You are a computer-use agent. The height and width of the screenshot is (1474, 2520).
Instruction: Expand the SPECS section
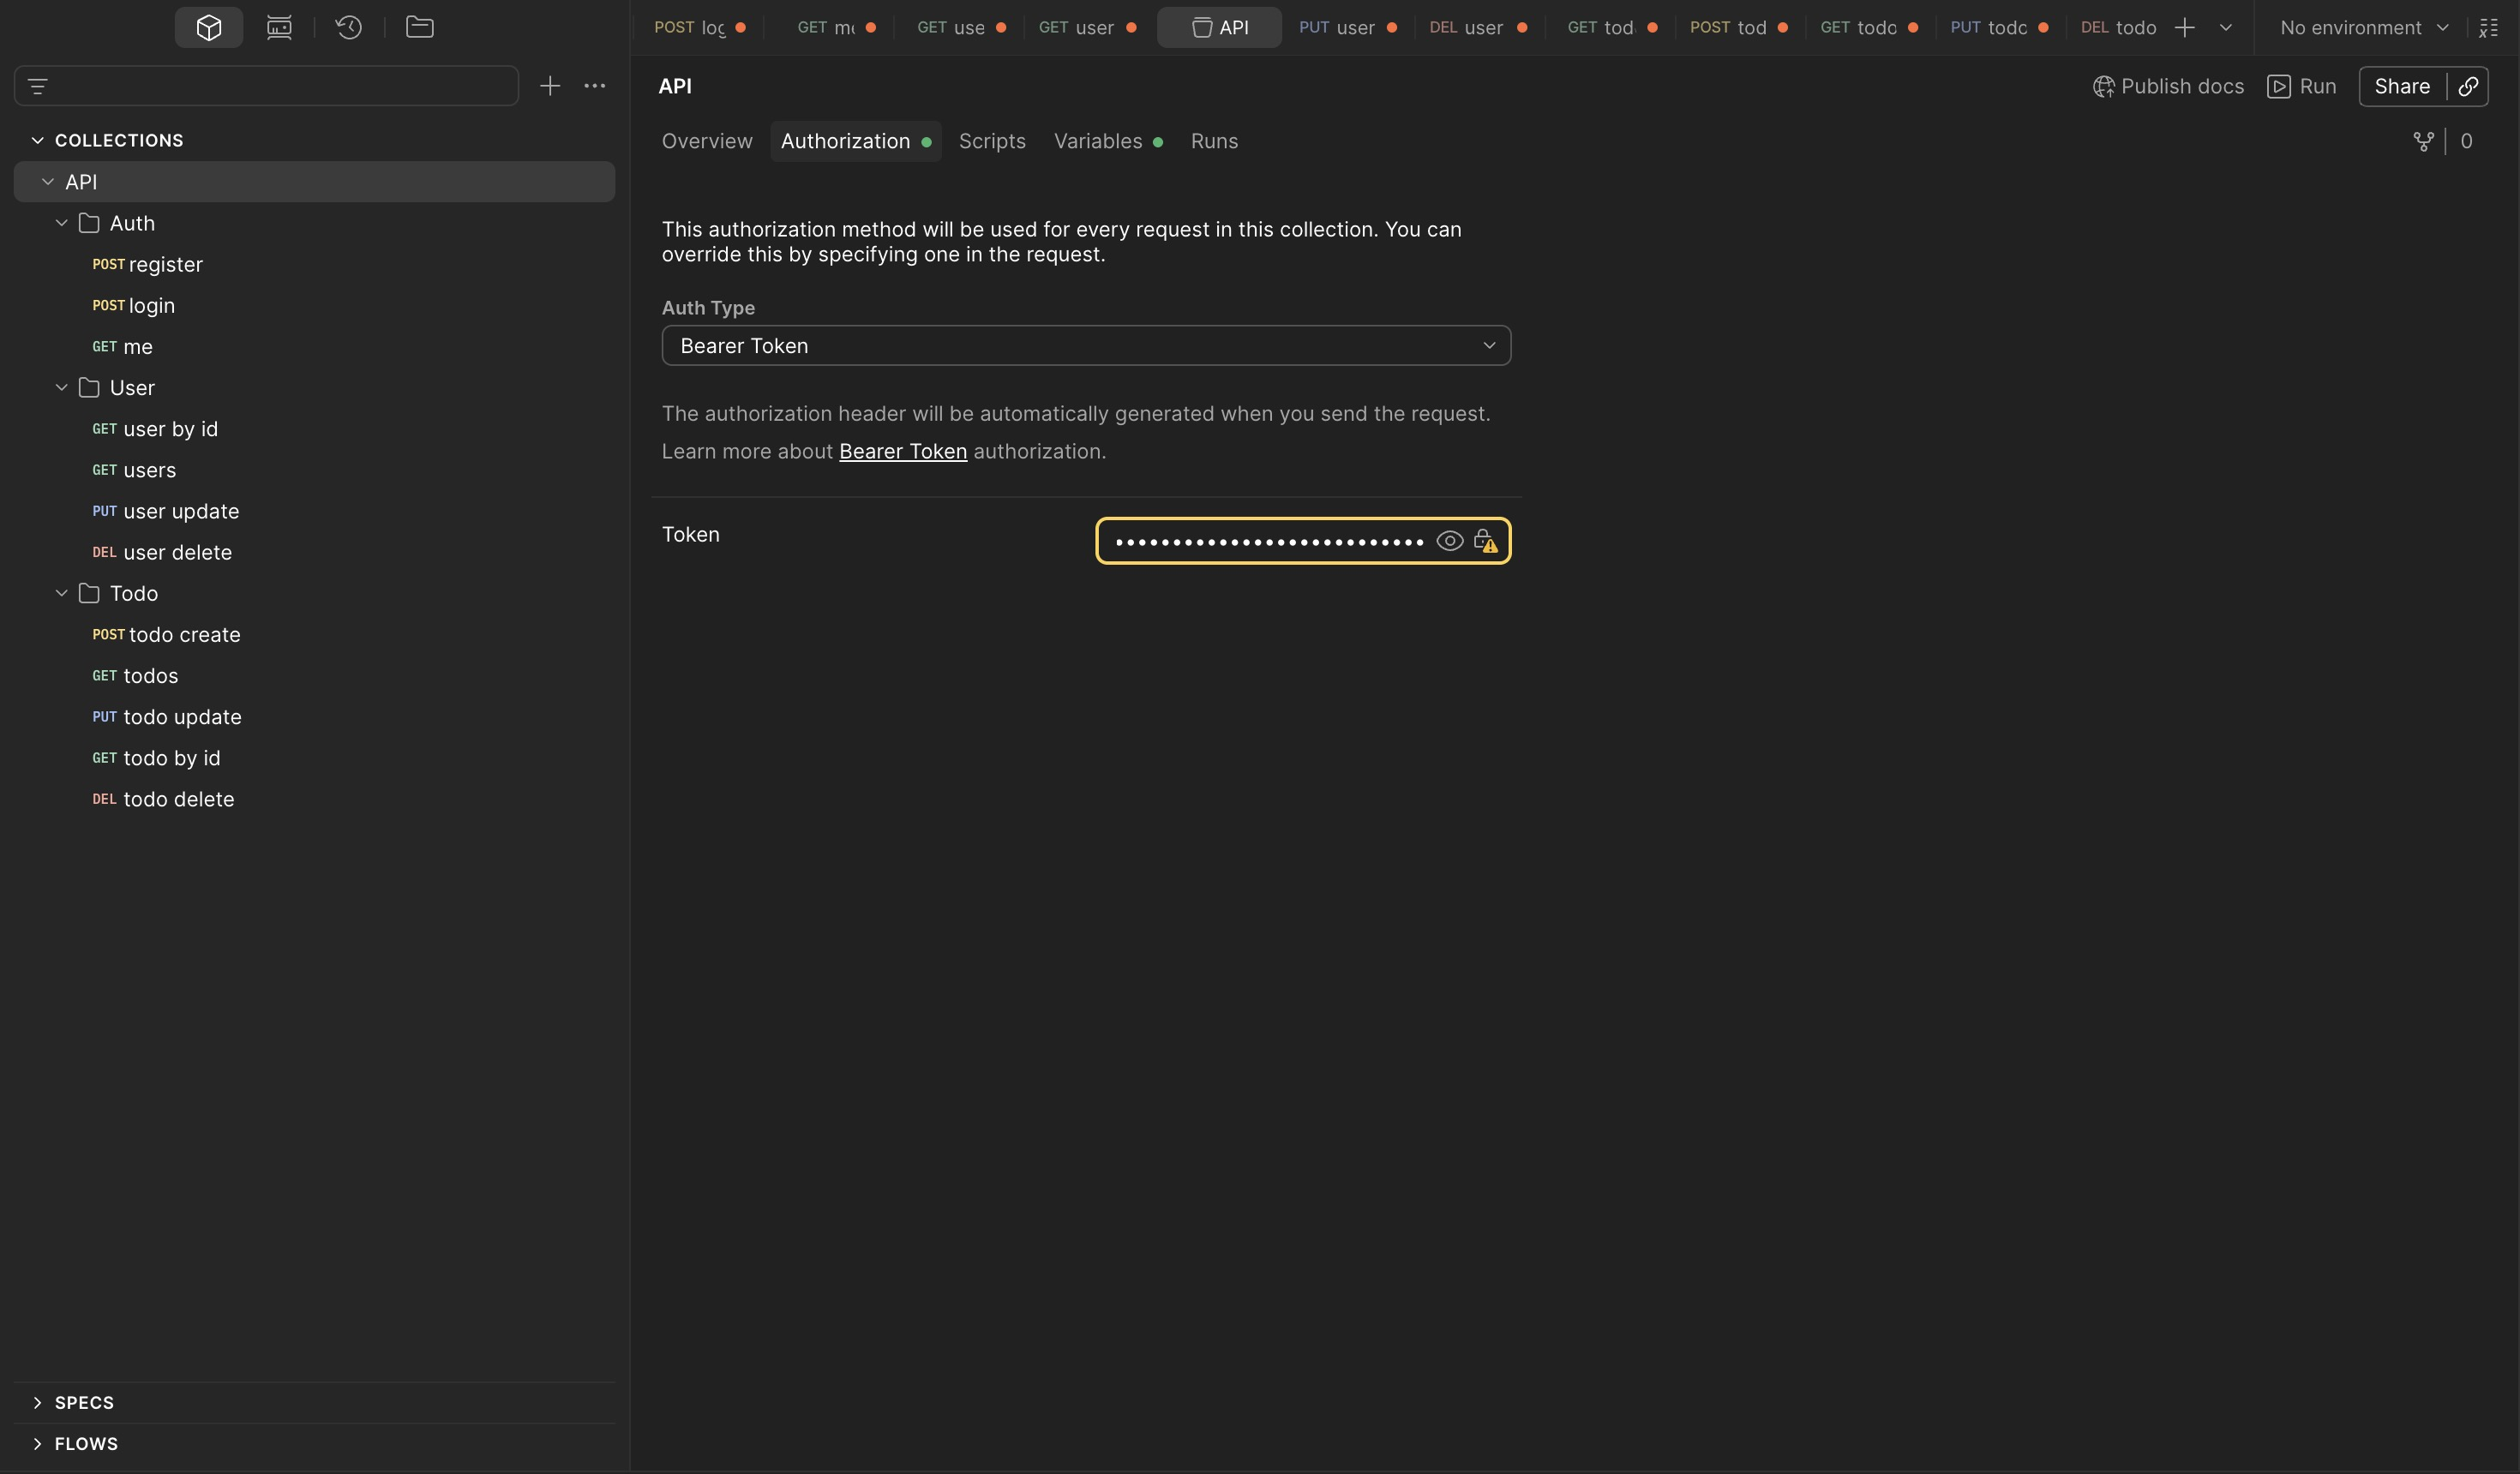[x=38, y=1403]
